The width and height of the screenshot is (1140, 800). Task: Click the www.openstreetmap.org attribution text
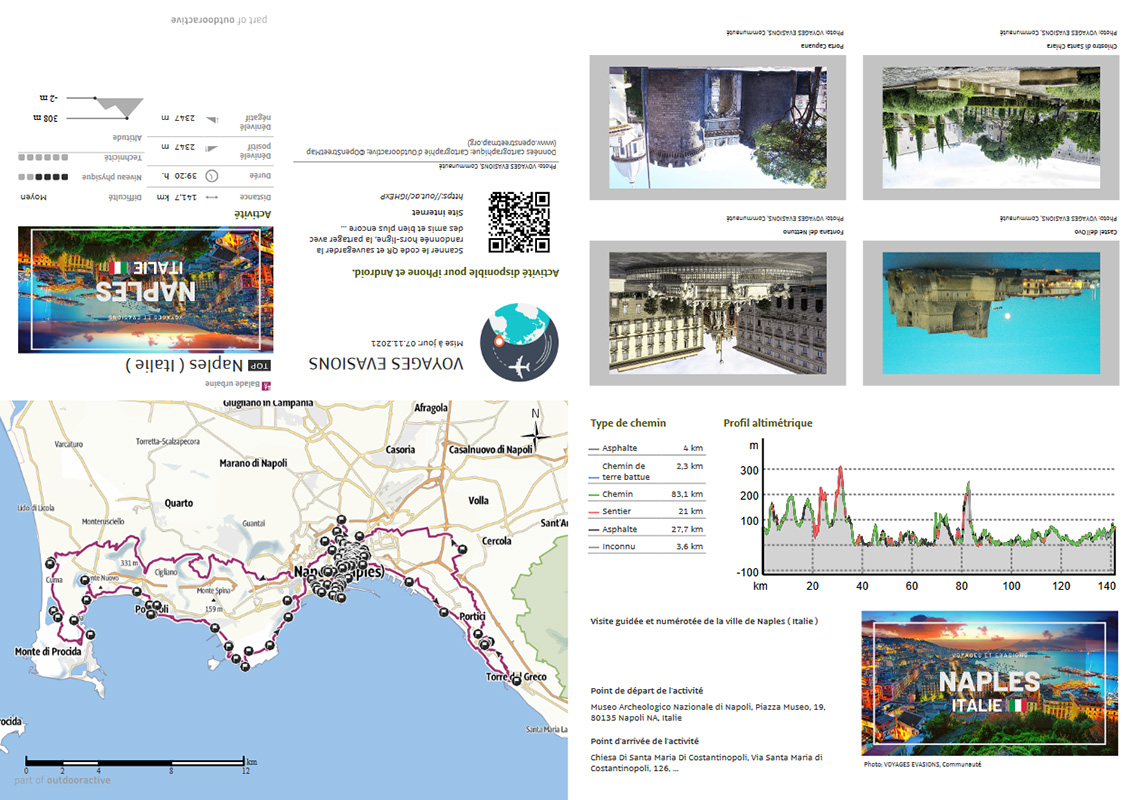(x=512, y=143)
